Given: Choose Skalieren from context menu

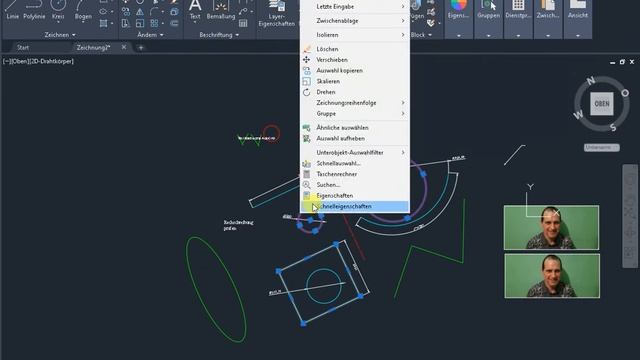Looking at the screenshot, I should coord(355,81).
